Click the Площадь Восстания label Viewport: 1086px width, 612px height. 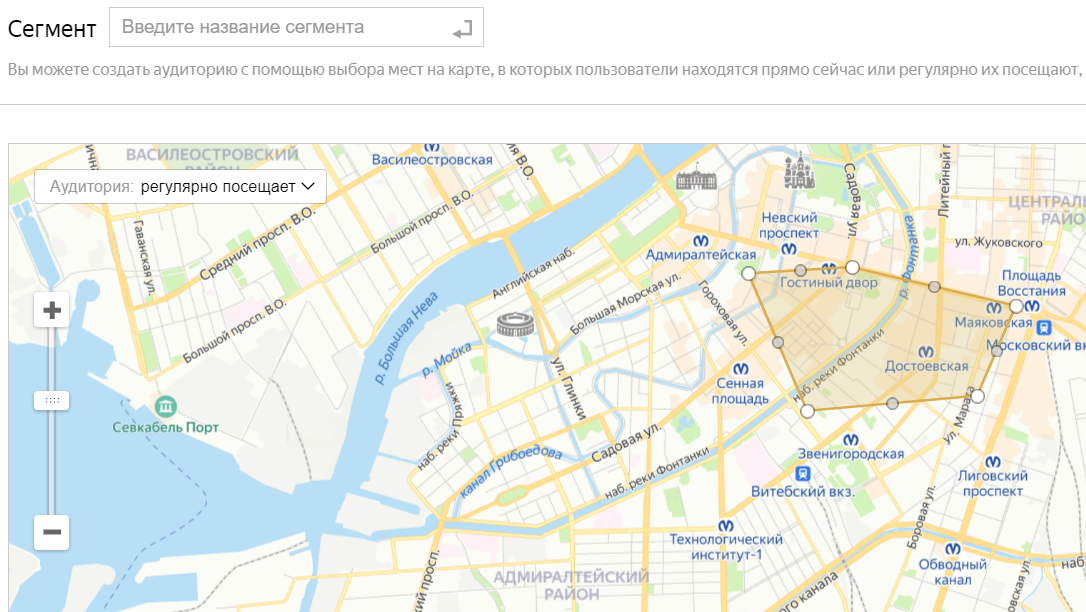[1031, 283]
